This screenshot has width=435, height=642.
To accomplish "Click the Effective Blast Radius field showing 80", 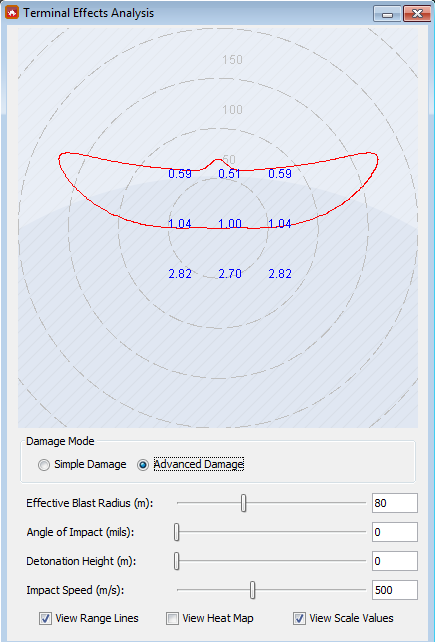I will pos(395,503).
